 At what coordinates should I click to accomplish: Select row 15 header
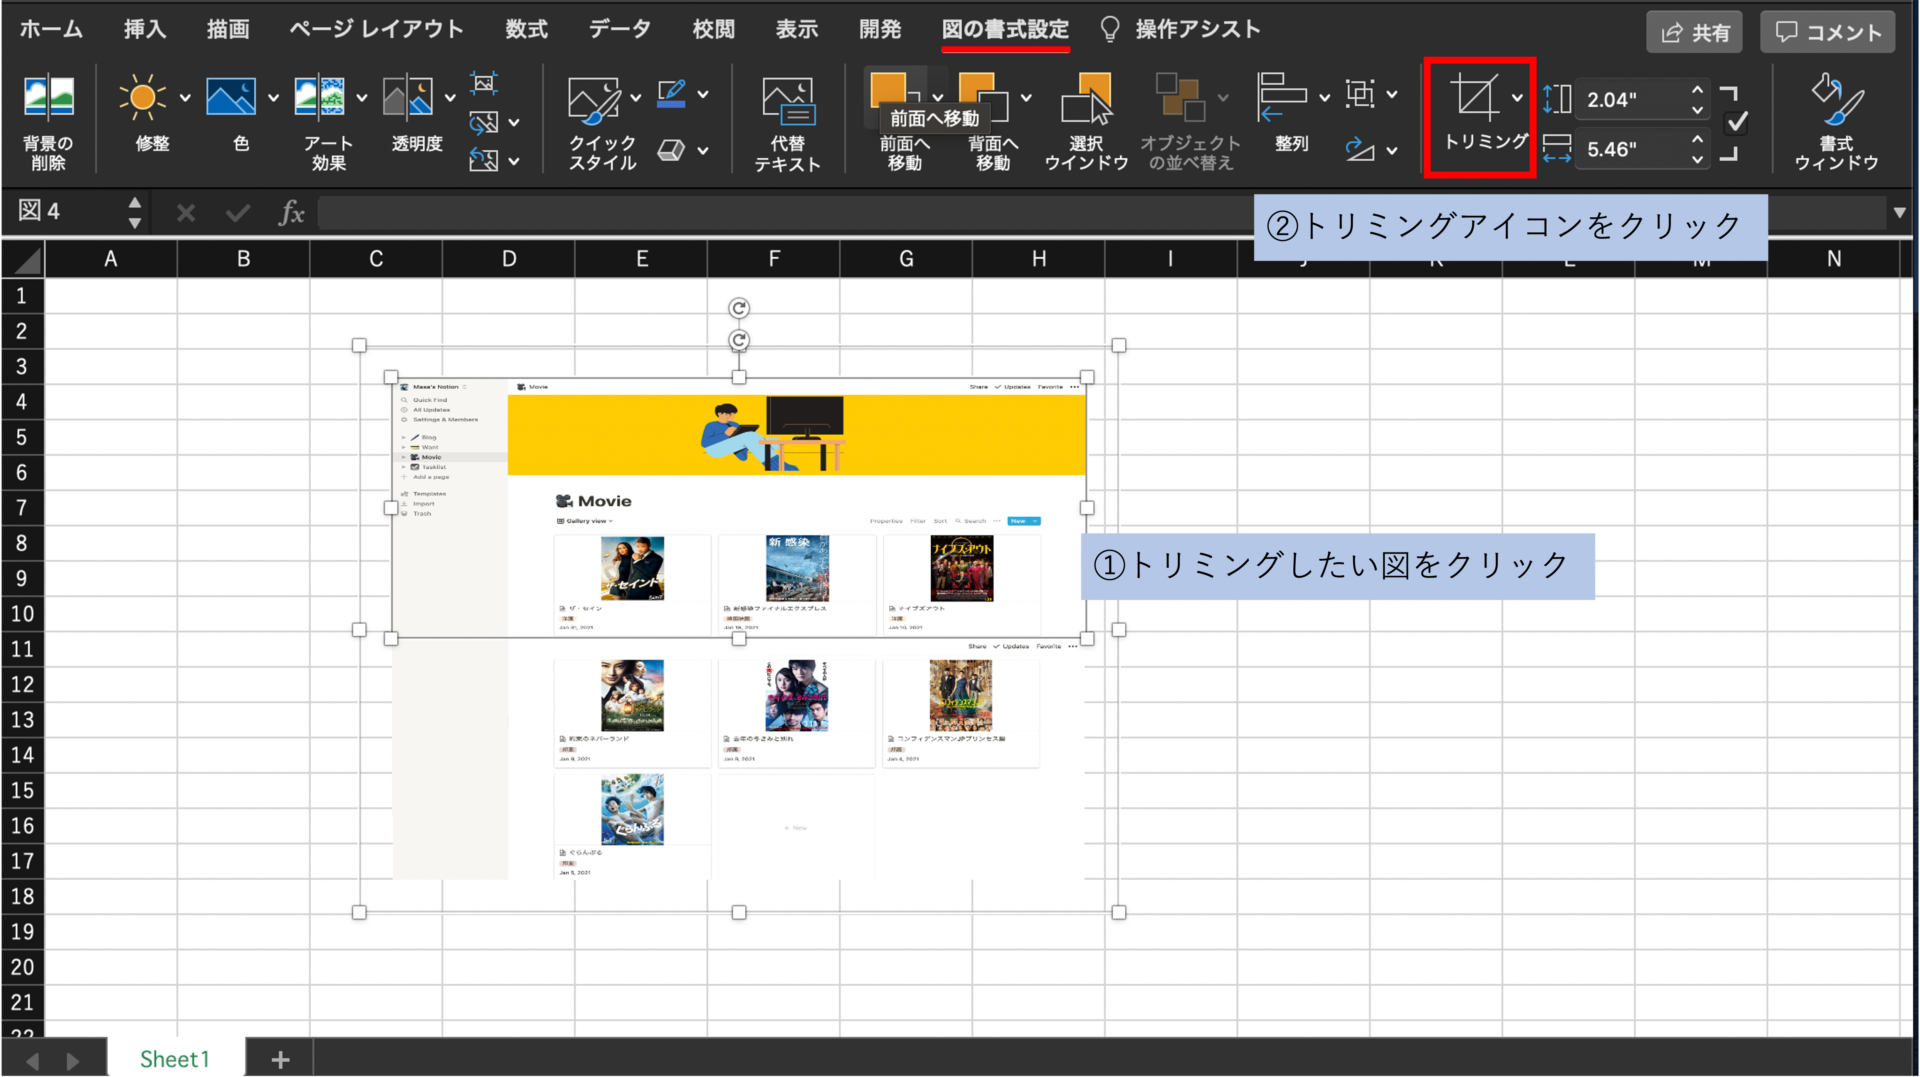(22, 790)
